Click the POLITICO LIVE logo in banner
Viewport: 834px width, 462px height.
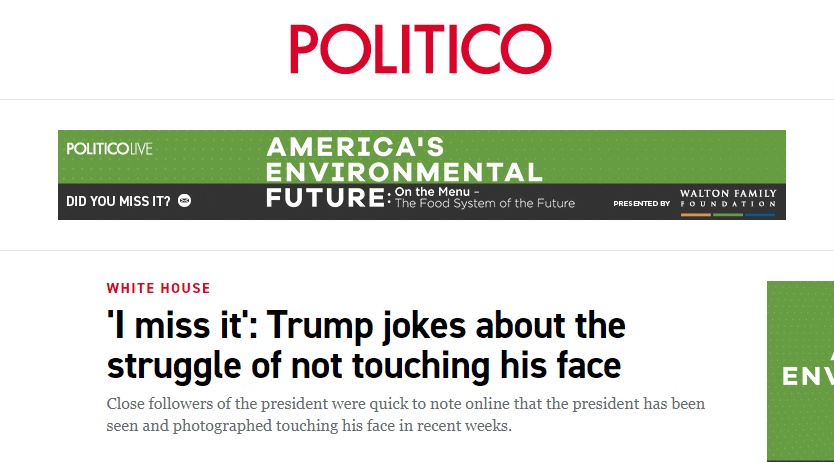[x=109, y=149]
